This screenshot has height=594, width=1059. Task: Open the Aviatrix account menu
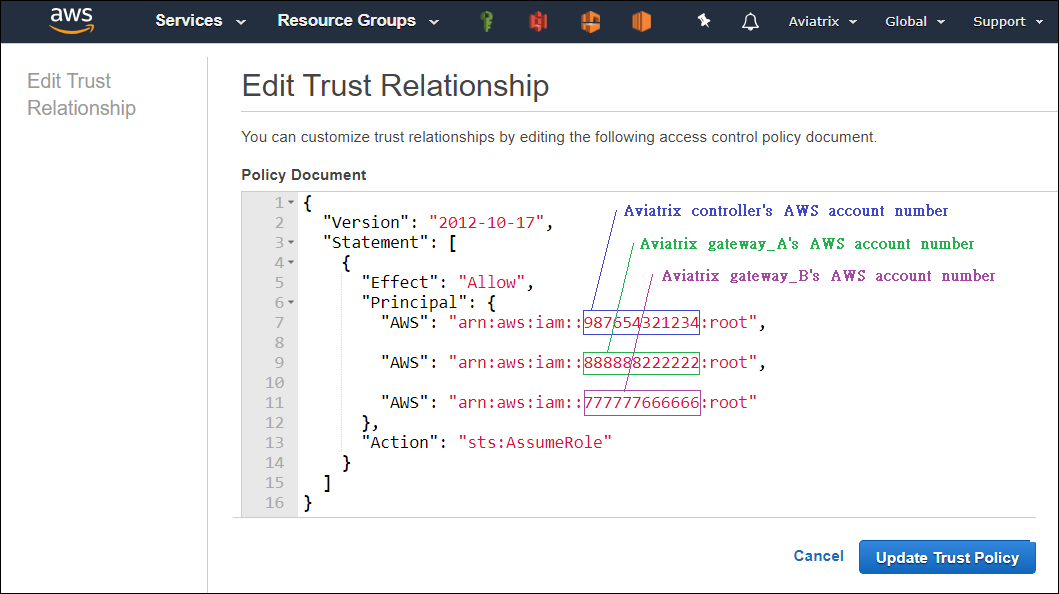(824, 21)
